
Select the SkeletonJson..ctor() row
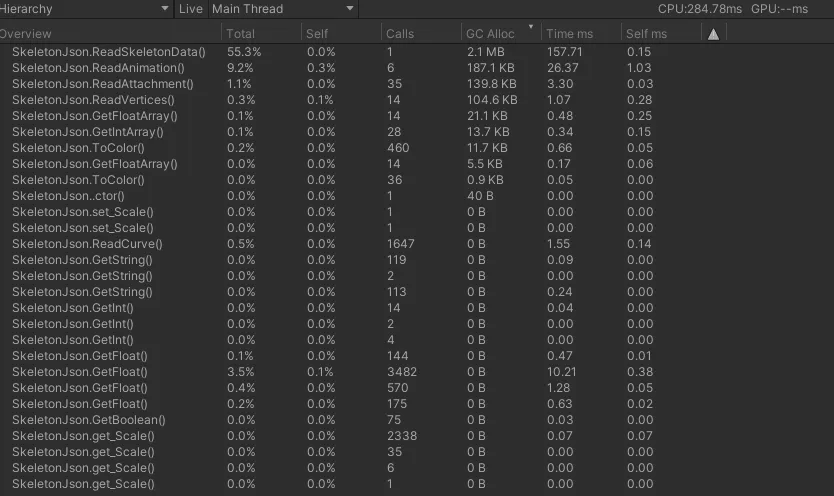(x=417, y=196)
